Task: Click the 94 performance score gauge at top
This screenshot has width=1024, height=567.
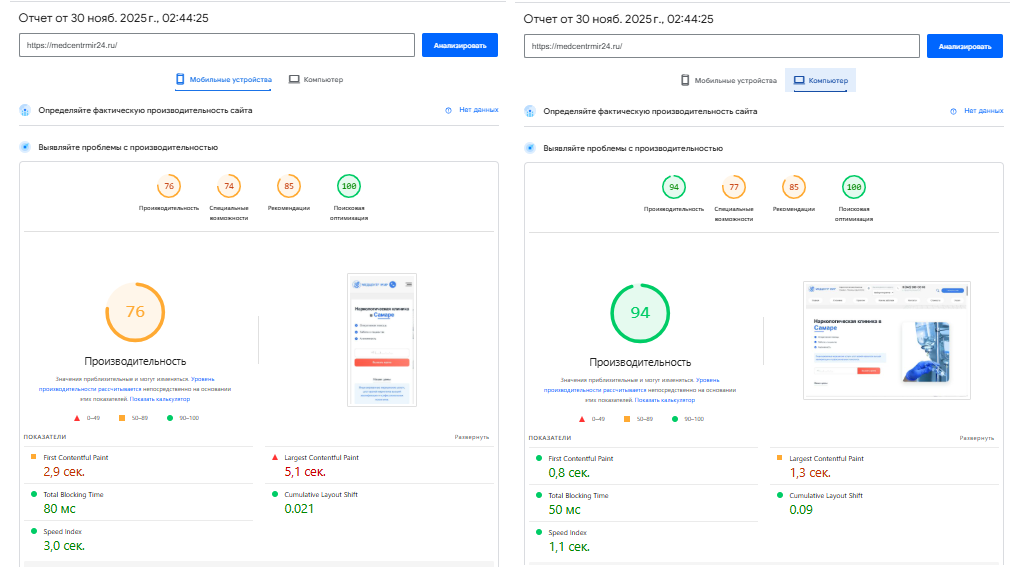Action: (673, 187)
